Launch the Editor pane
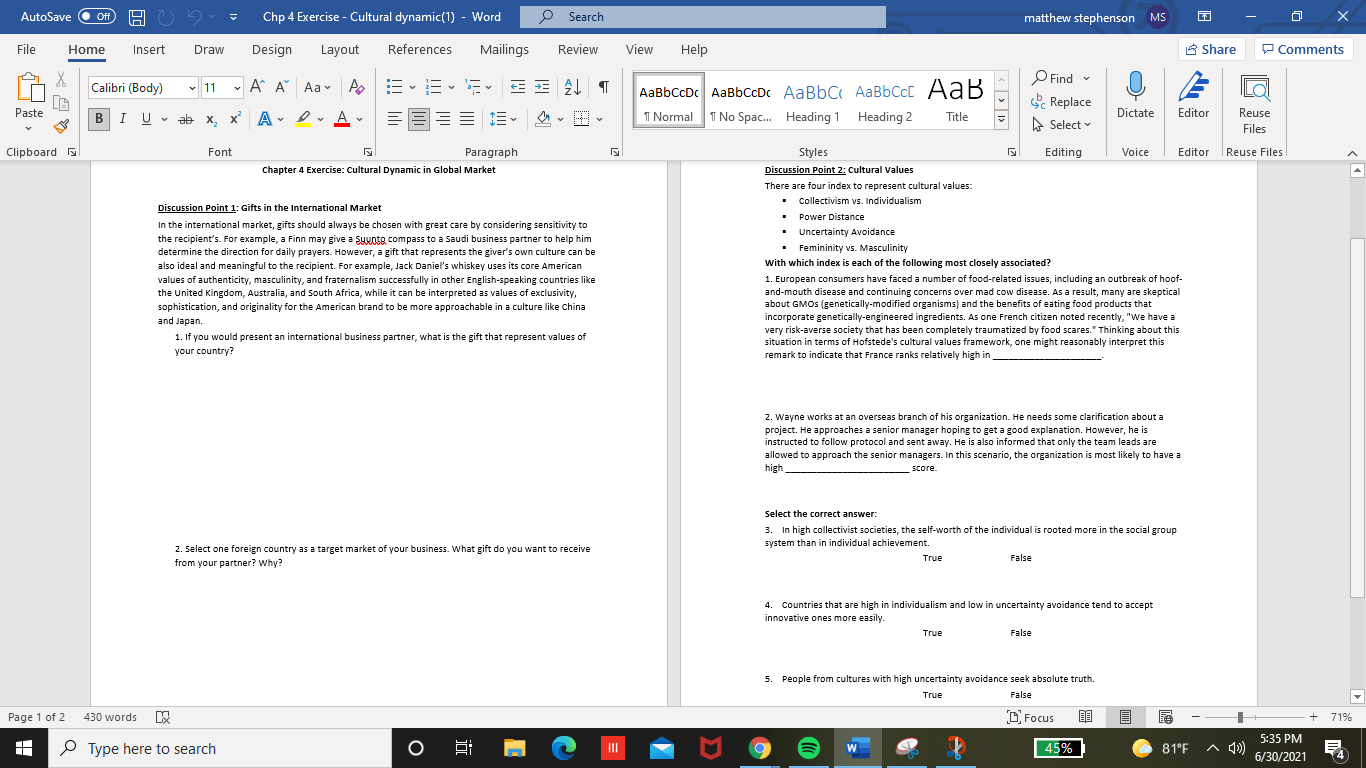The height and width of the screenshot is (768, 1366). point(1193,98)
